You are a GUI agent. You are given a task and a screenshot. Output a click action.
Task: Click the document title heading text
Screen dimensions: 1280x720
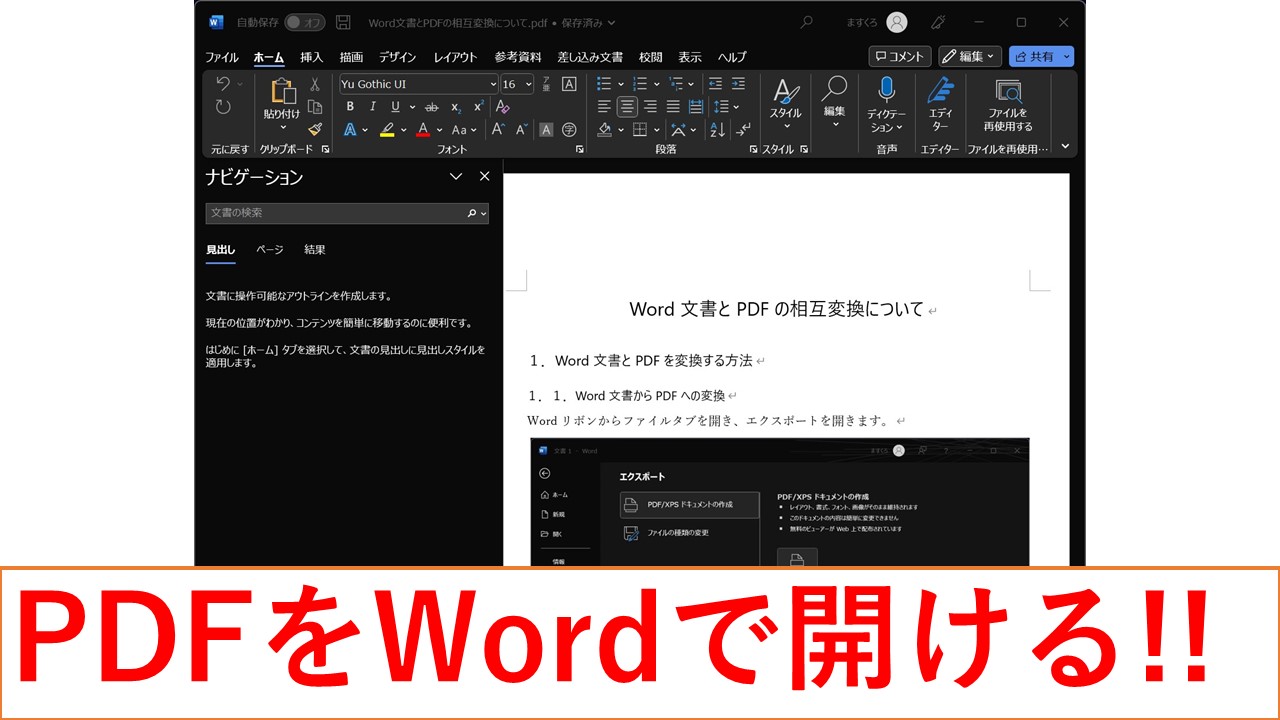[x=777, y=309]
